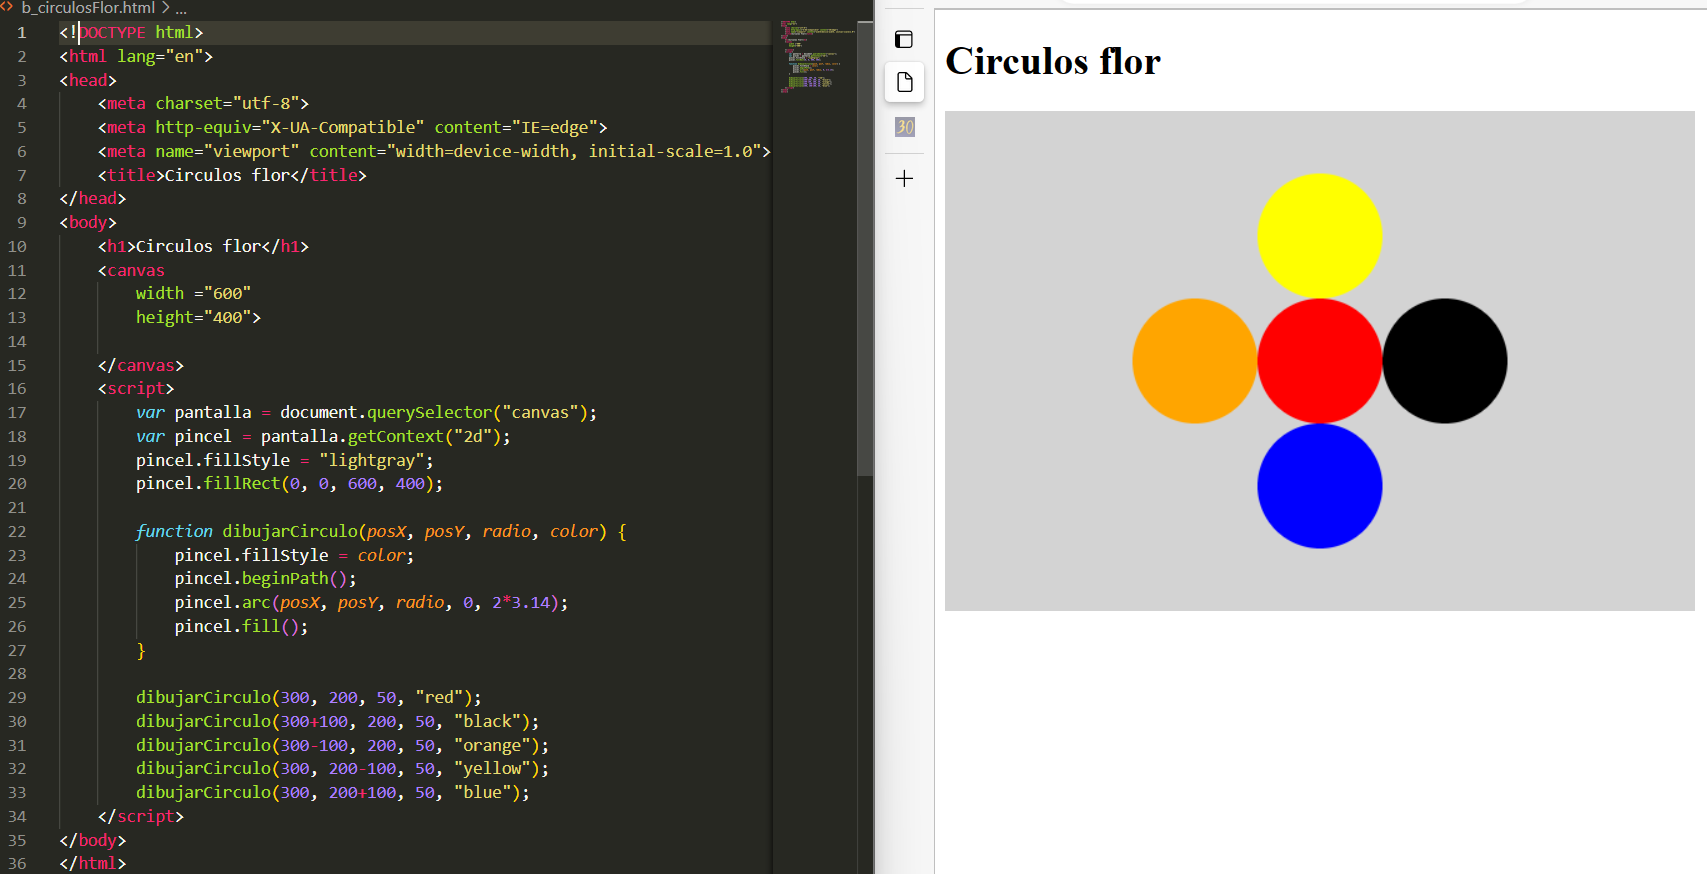Click the X-UA-Compatible meta line
Viewport: 1707px width, 874px height.
352,128
